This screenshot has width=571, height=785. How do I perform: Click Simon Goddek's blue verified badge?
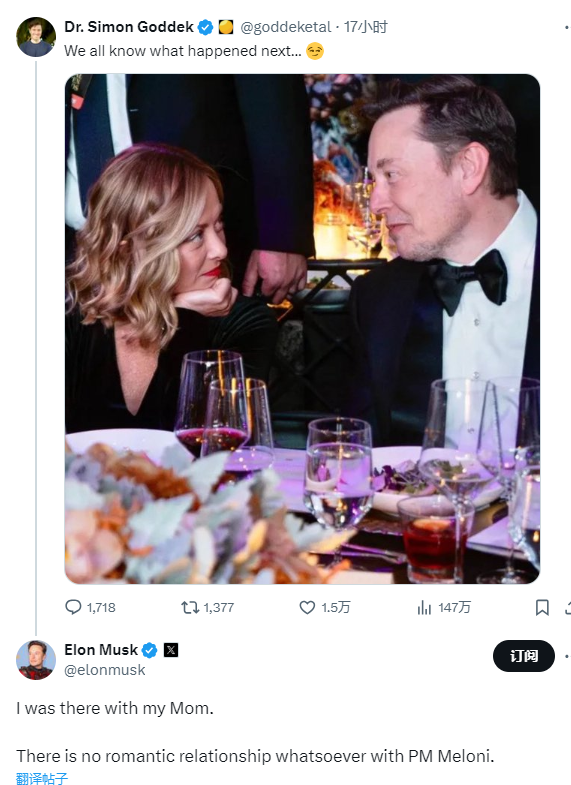pyautogui.click(x=205, y=27)
